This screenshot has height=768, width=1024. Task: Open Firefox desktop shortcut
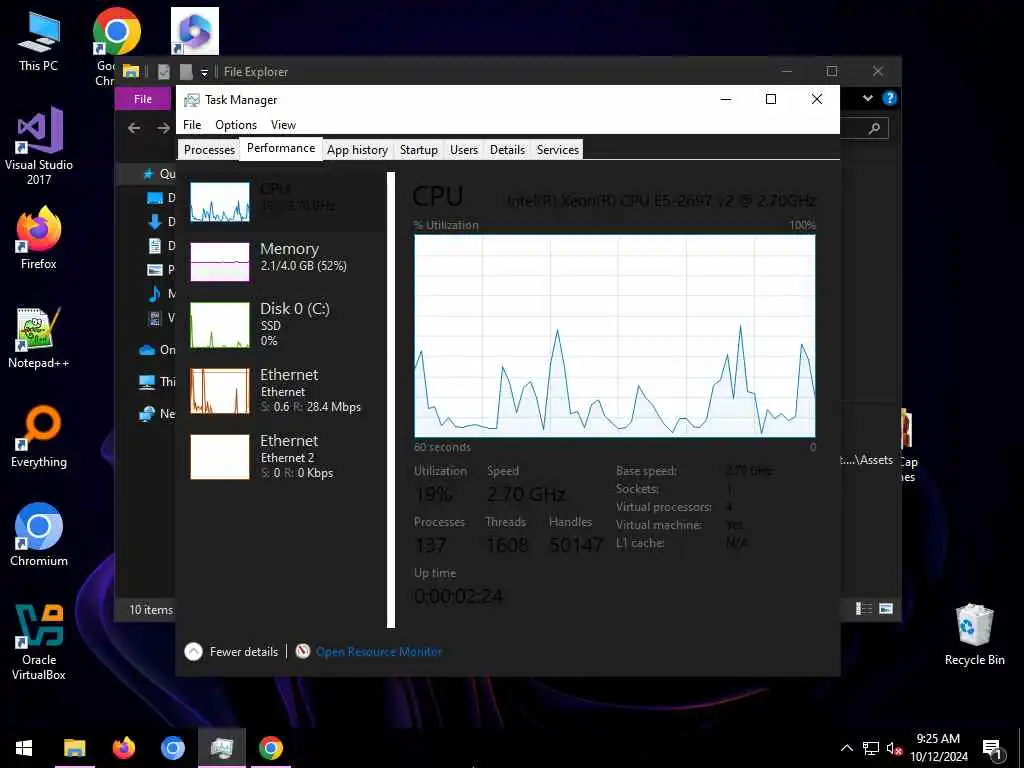pyautogui.click(x=39, y=239)
